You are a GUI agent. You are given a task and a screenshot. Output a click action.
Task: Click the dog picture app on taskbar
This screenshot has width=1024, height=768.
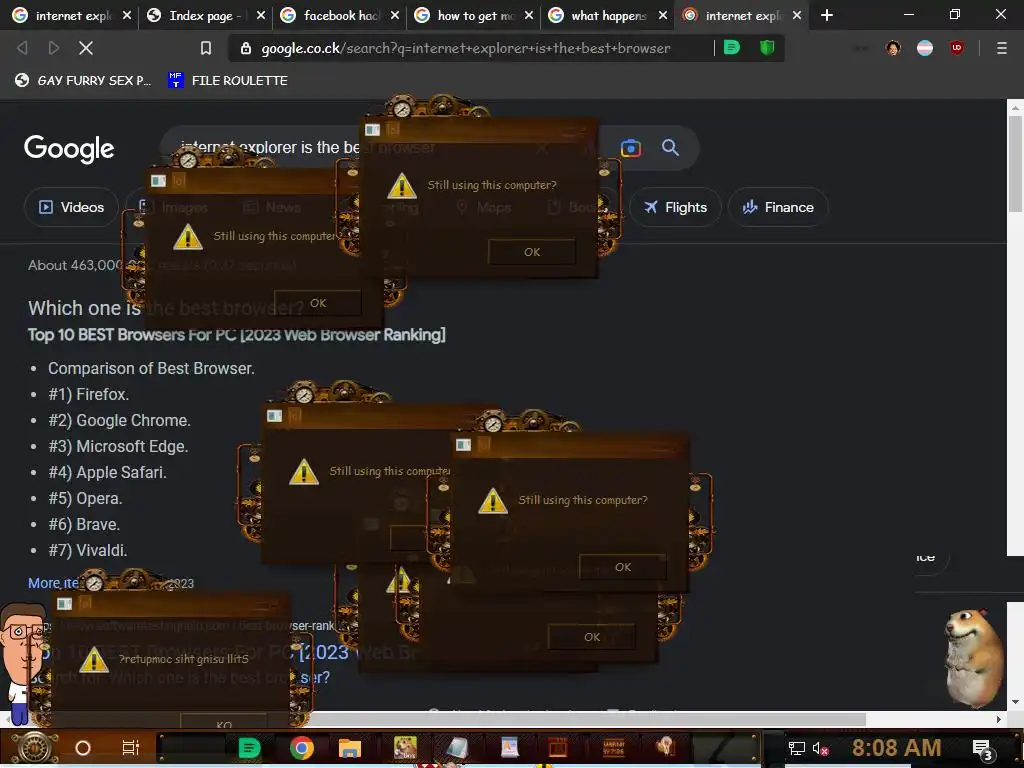(405, 748)
